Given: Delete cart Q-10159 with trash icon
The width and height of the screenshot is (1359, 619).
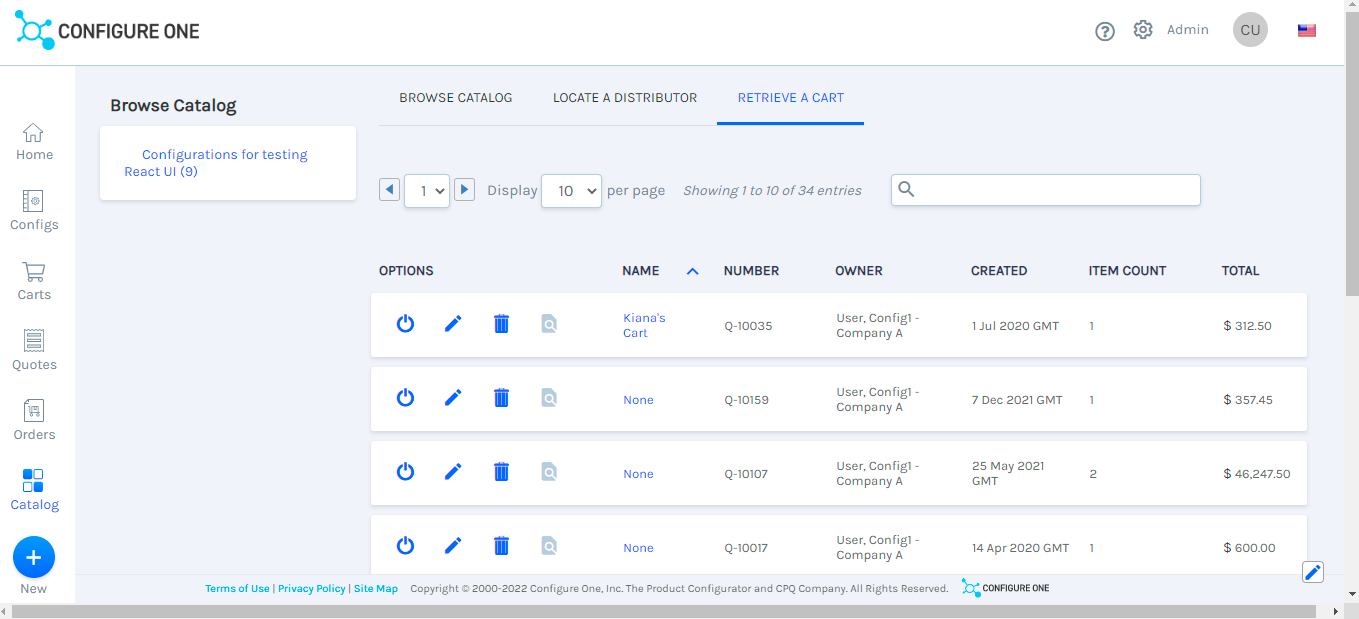Looking at the screenshot, I should [x=501, y=398].
